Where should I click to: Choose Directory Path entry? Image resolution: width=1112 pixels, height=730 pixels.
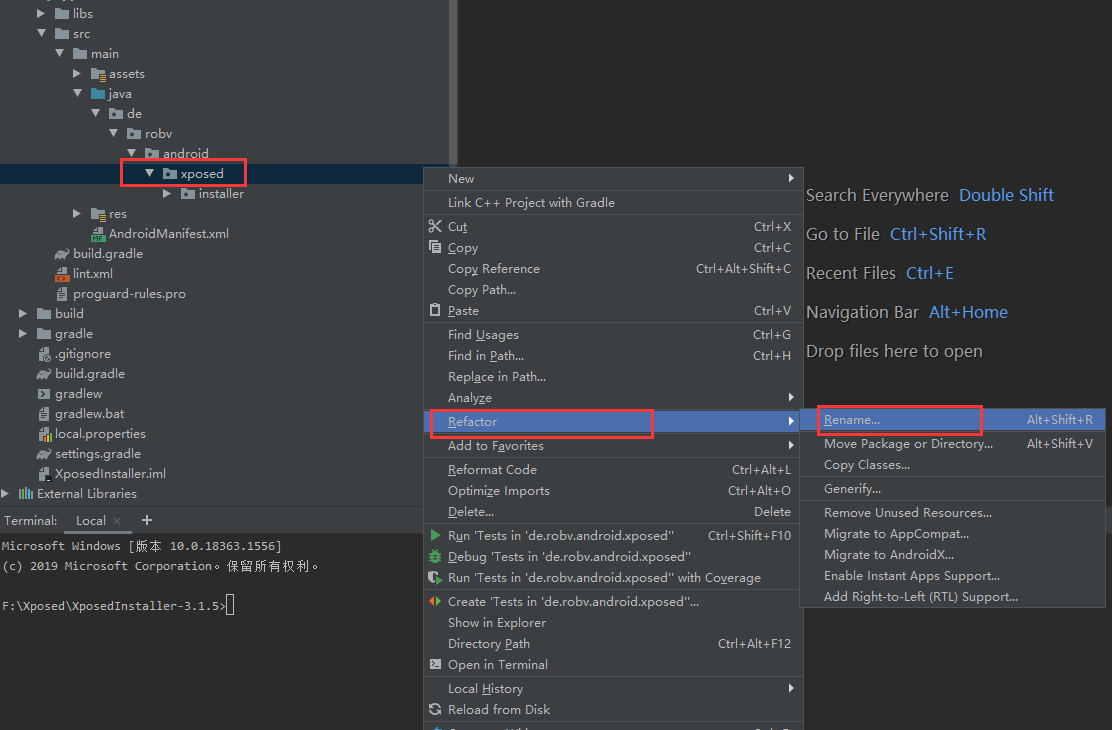[x=613, y=643]
